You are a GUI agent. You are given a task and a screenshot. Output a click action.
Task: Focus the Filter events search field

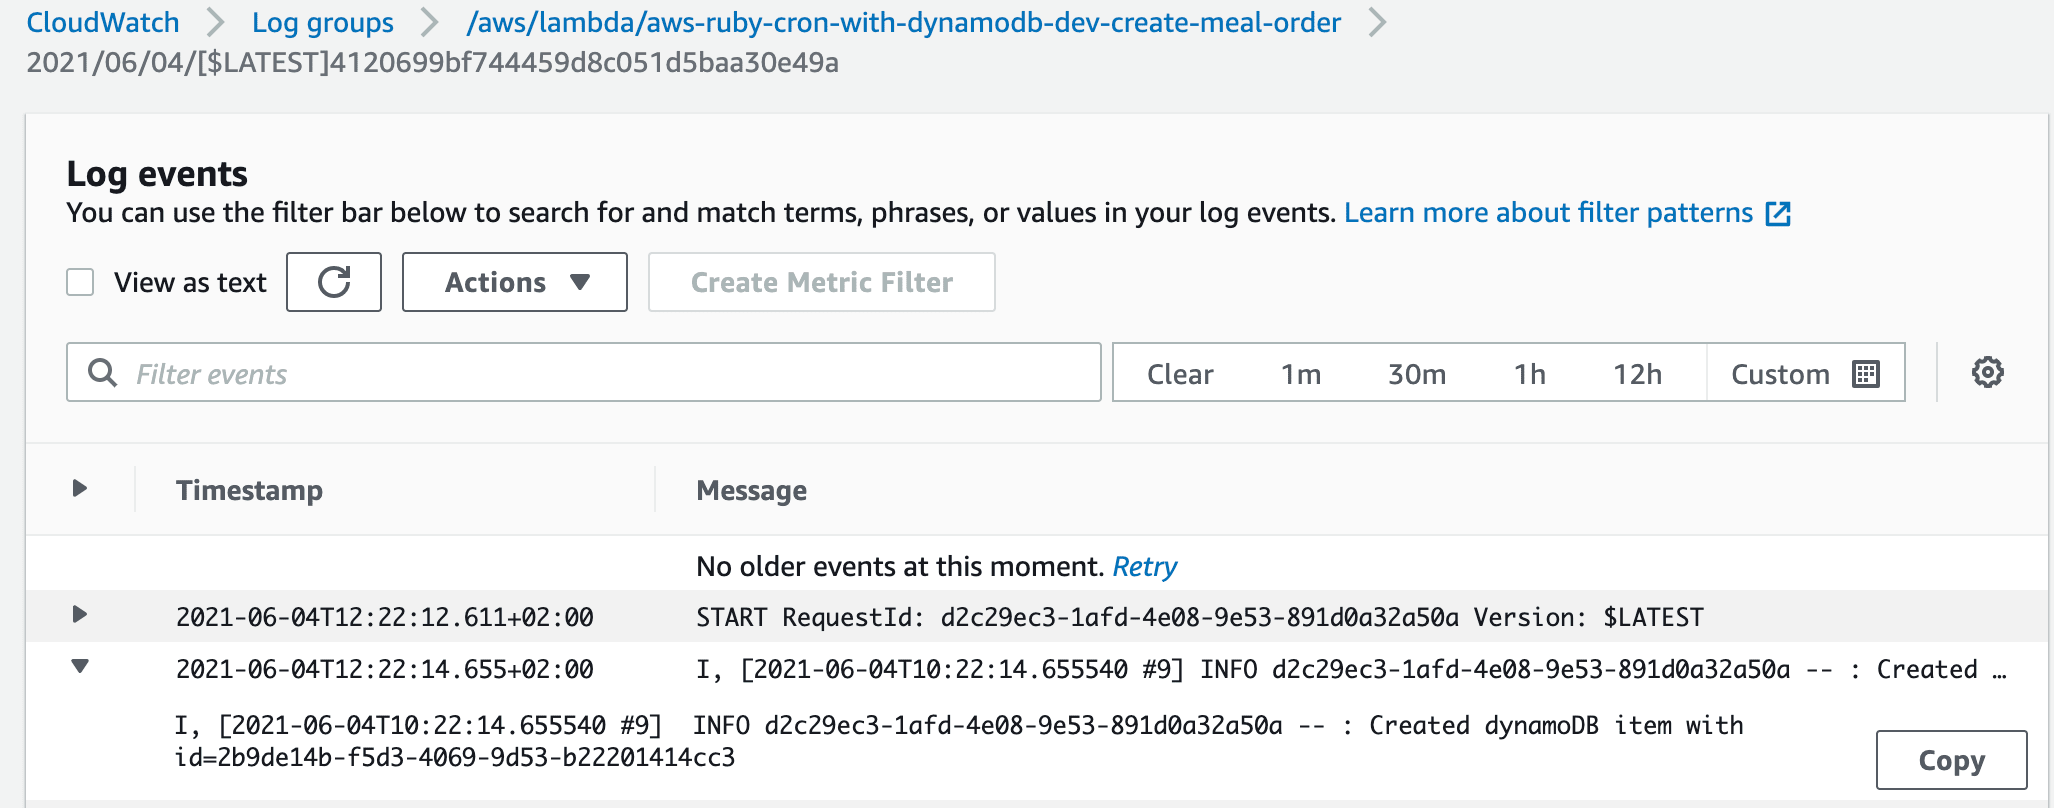[x=584, y=373]
